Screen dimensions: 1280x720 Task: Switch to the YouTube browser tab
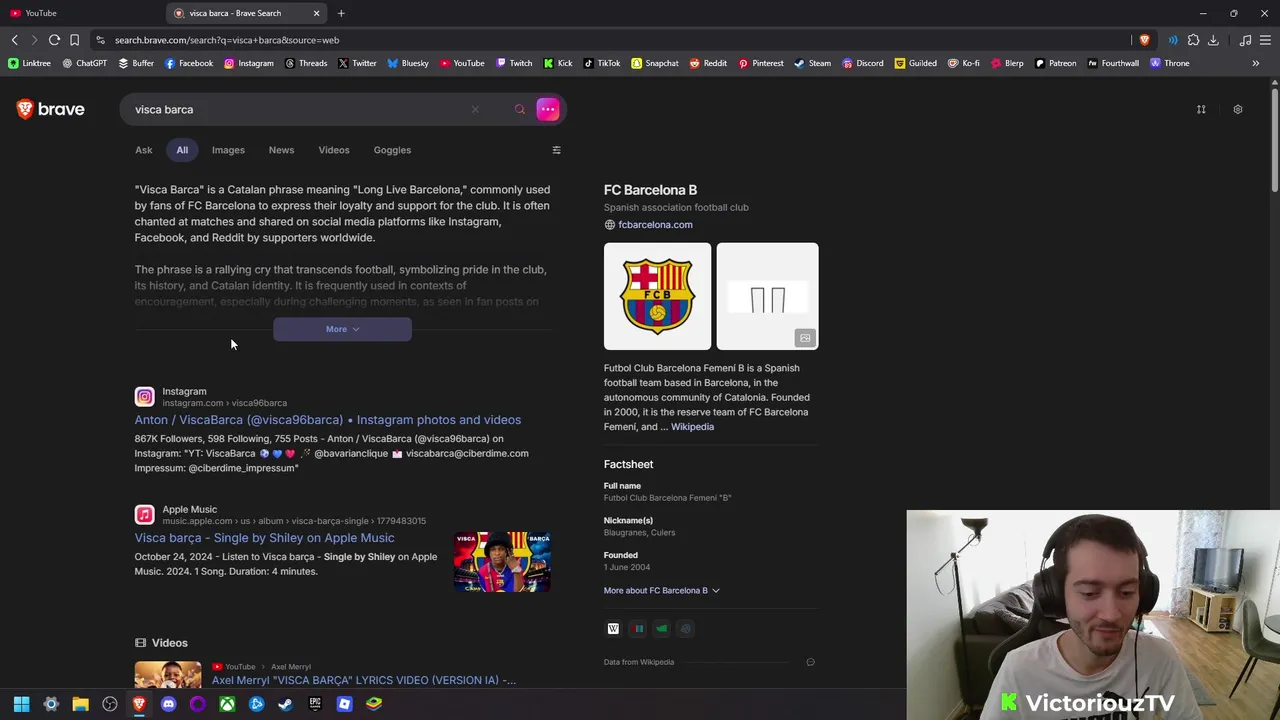coord(82,13)
